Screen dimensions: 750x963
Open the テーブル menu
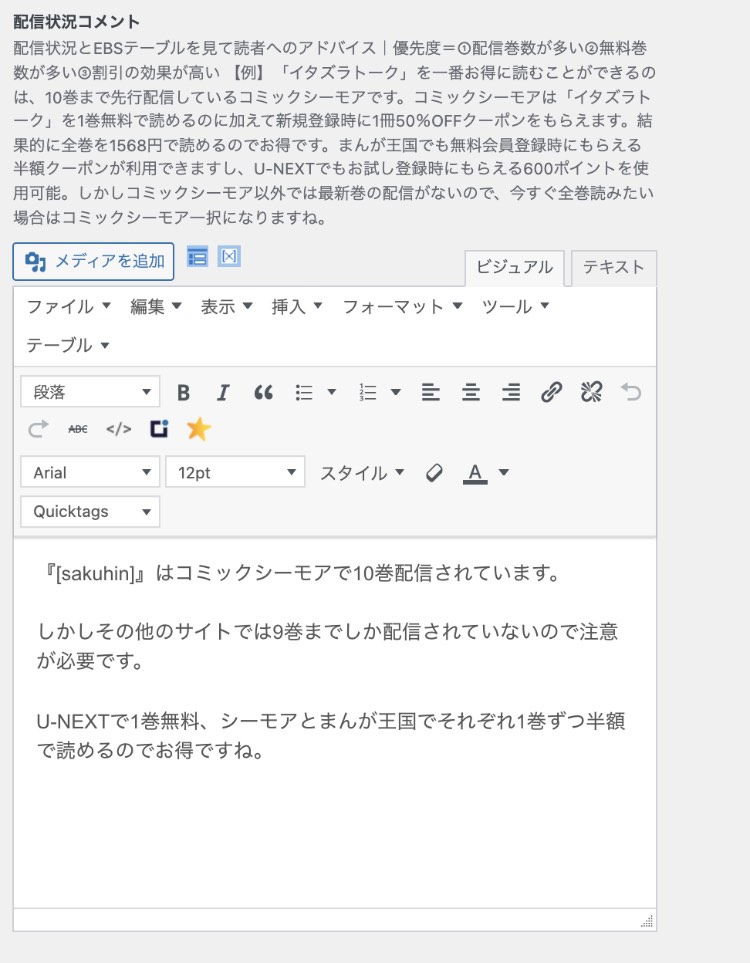pyautogui.click(x=68, y=345)
